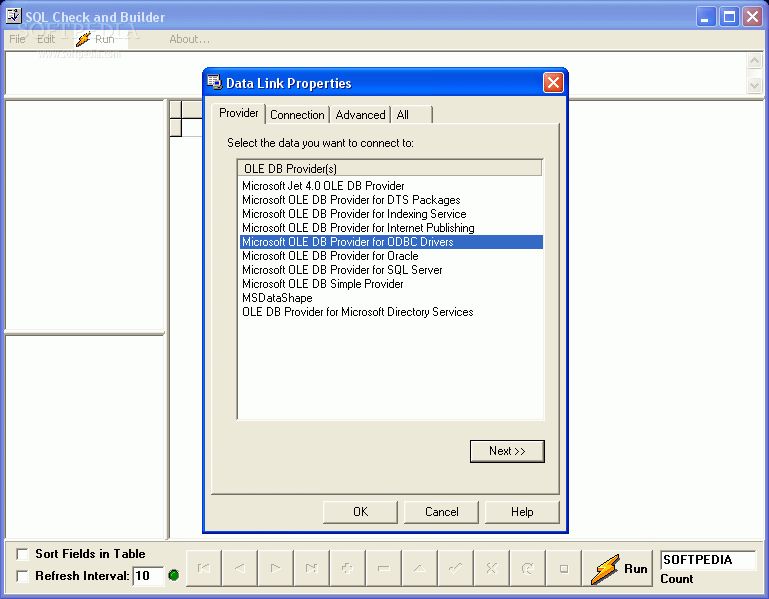
Task: Edit record with triangle navigator button
Action: pos(419,568)
